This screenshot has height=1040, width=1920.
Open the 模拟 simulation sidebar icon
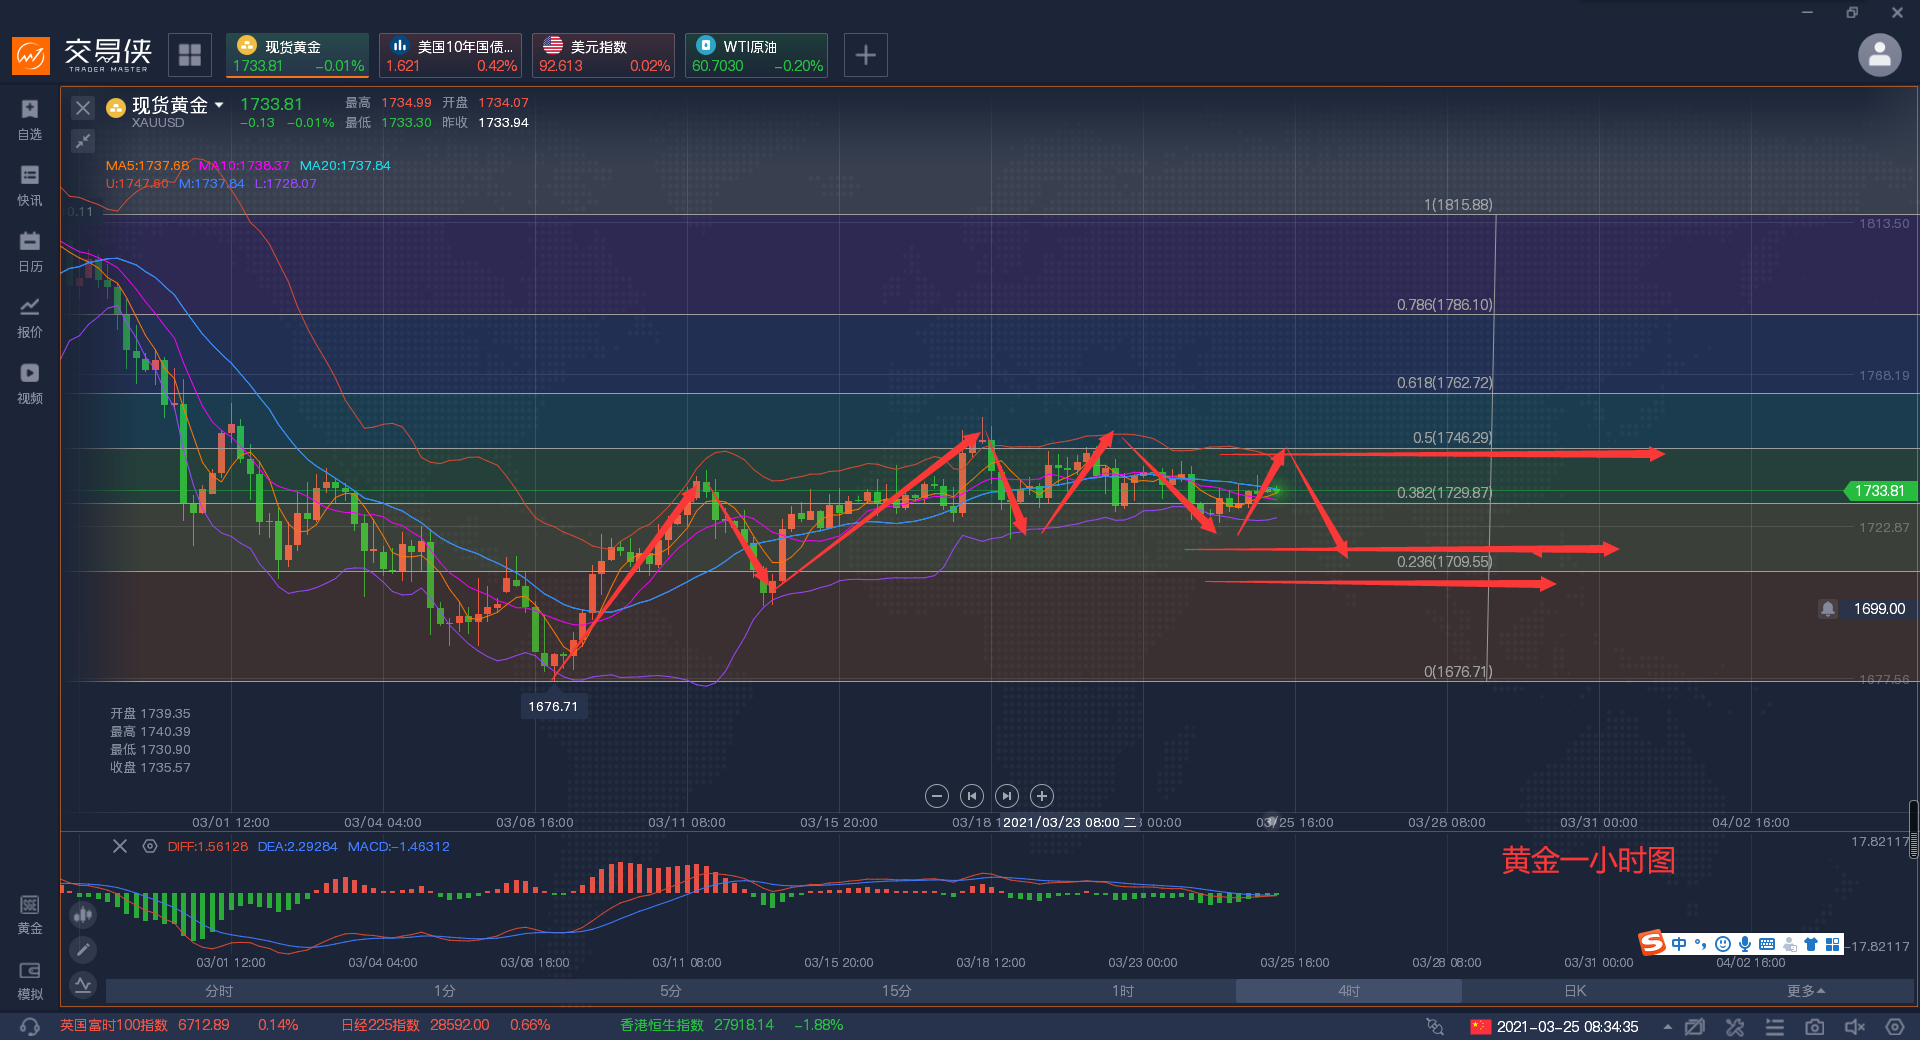click(30, 980)
